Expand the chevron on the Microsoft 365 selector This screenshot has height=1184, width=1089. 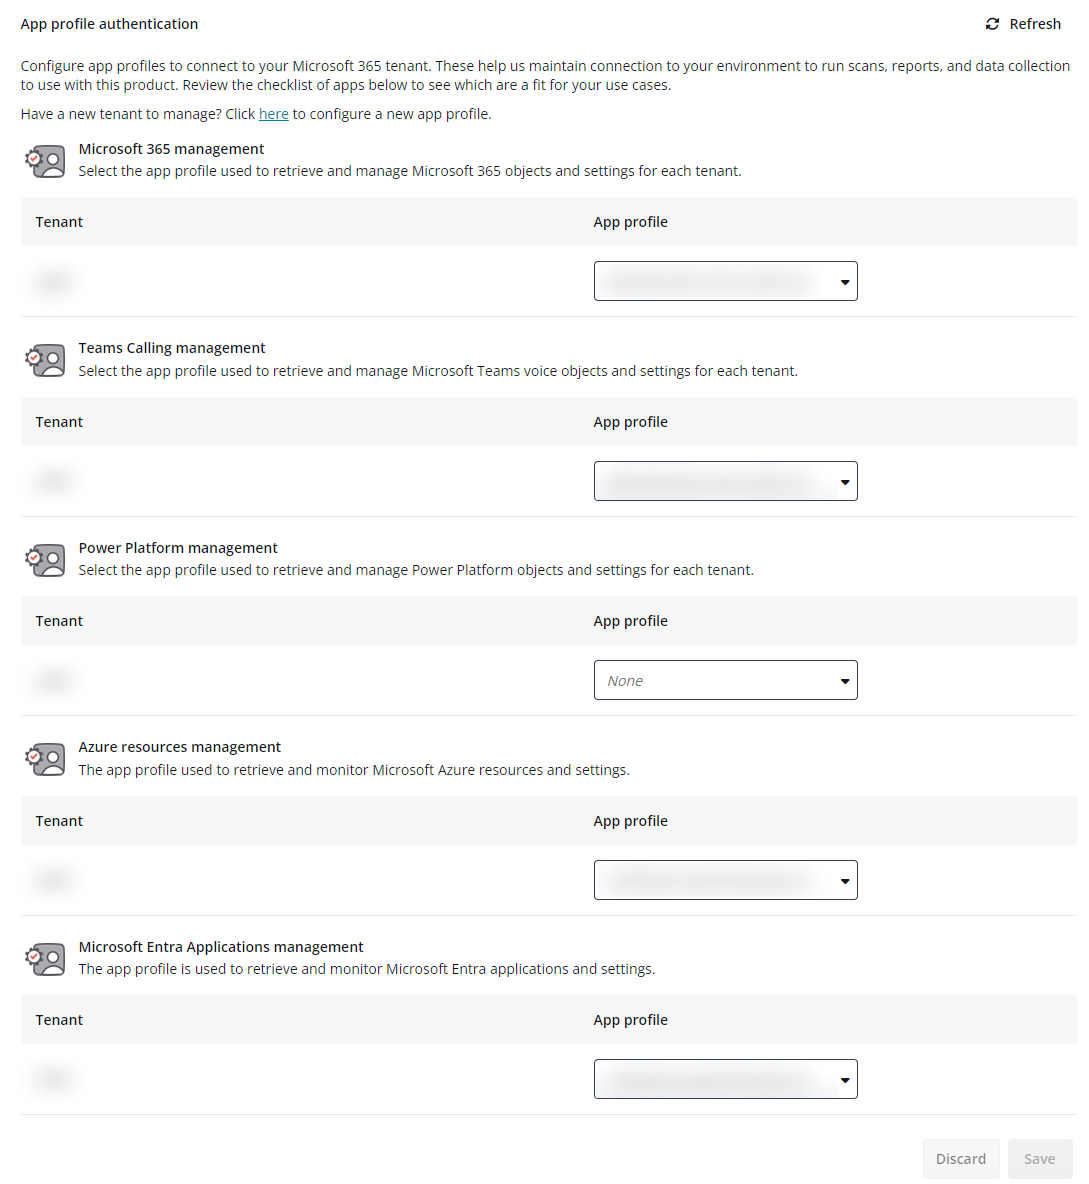(x=843, y=281)
